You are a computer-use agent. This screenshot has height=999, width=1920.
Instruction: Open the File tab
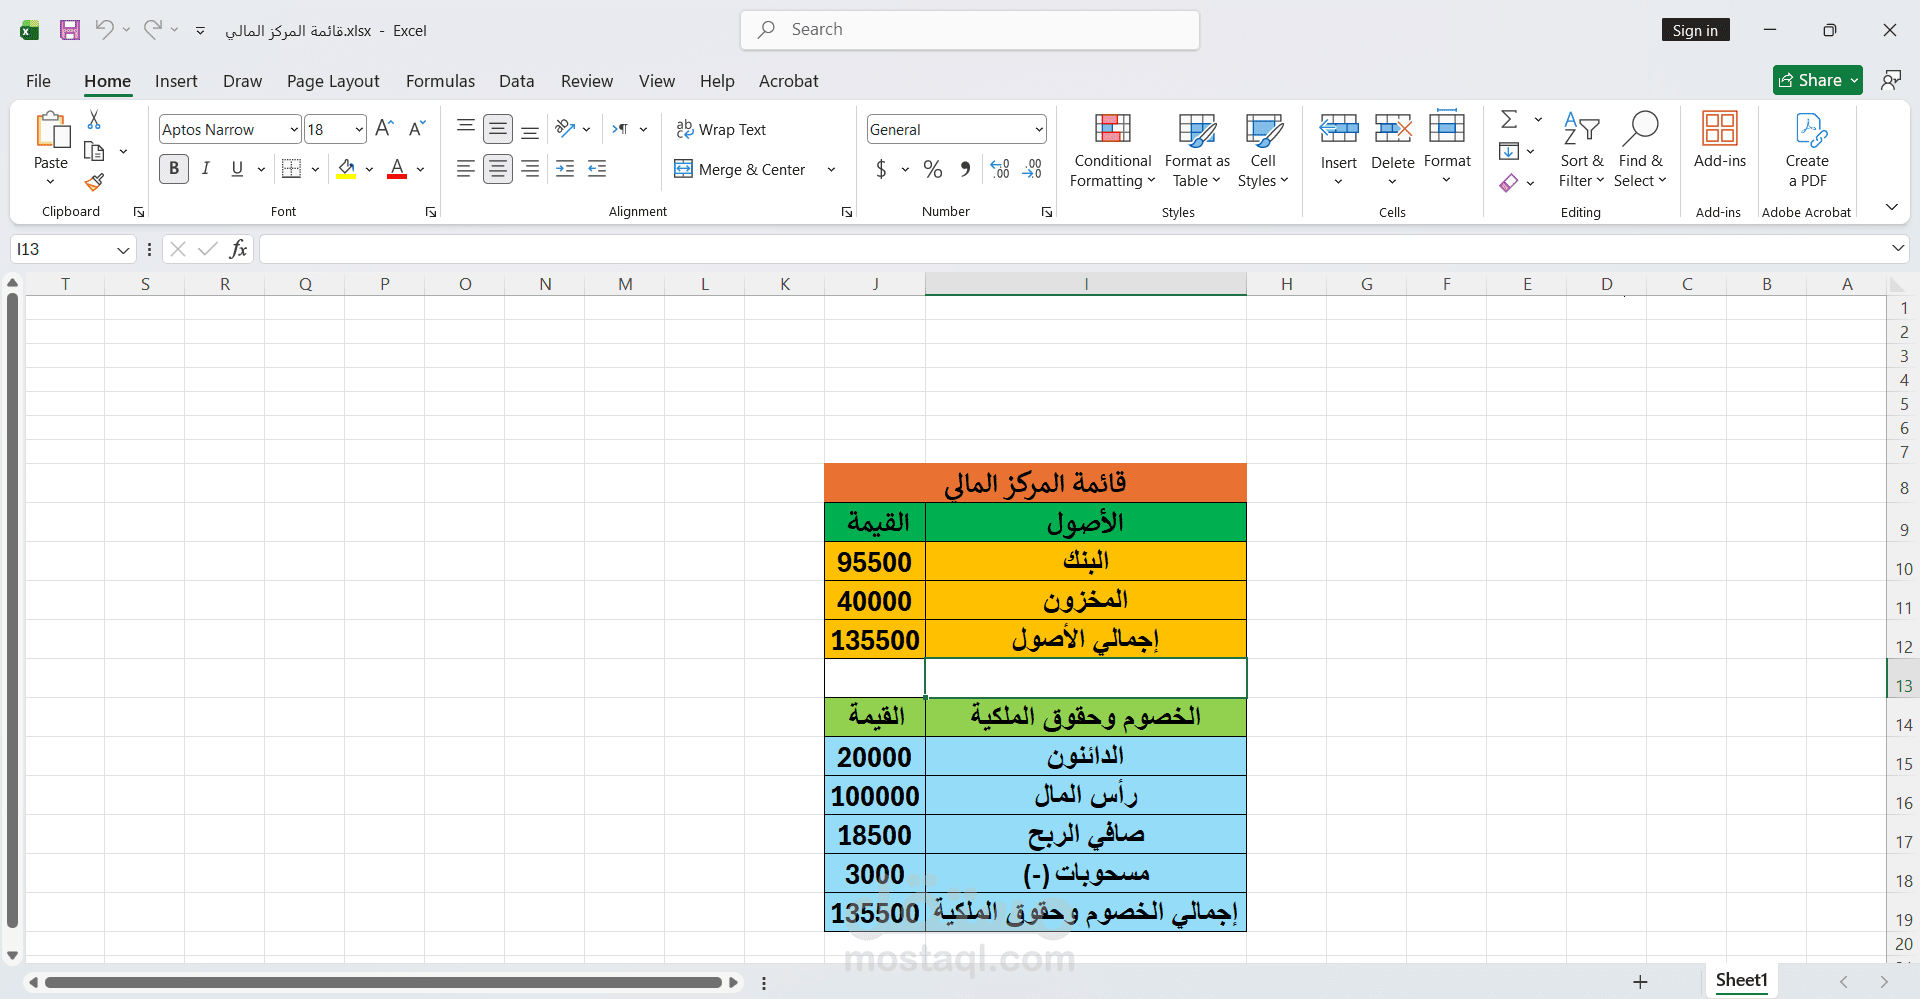(38, 81)
